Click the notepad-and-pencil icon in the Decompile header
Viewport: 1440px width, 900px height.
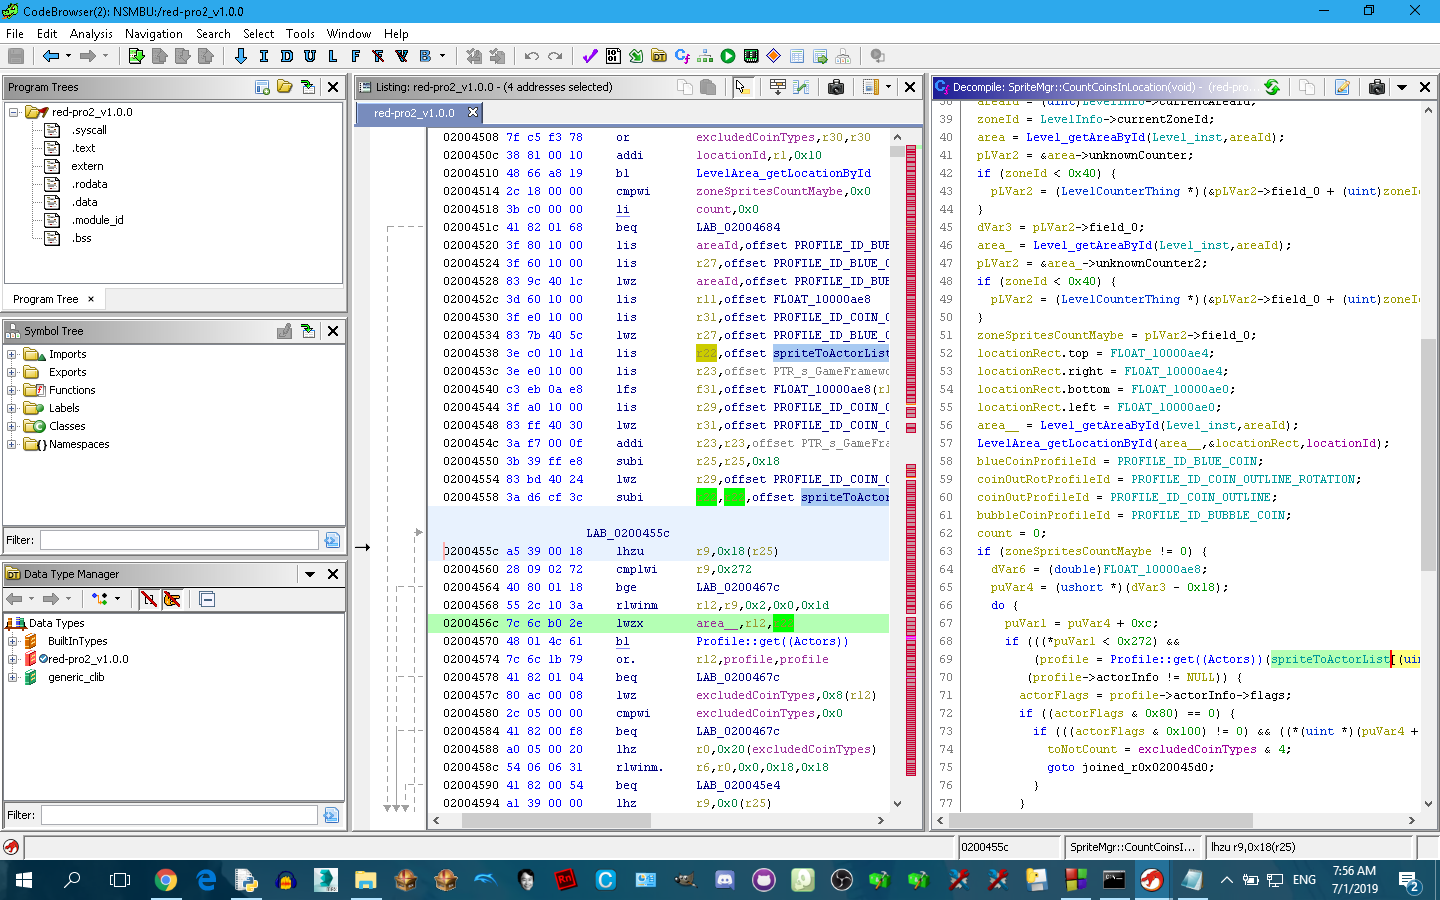[x=1342, y=87]
